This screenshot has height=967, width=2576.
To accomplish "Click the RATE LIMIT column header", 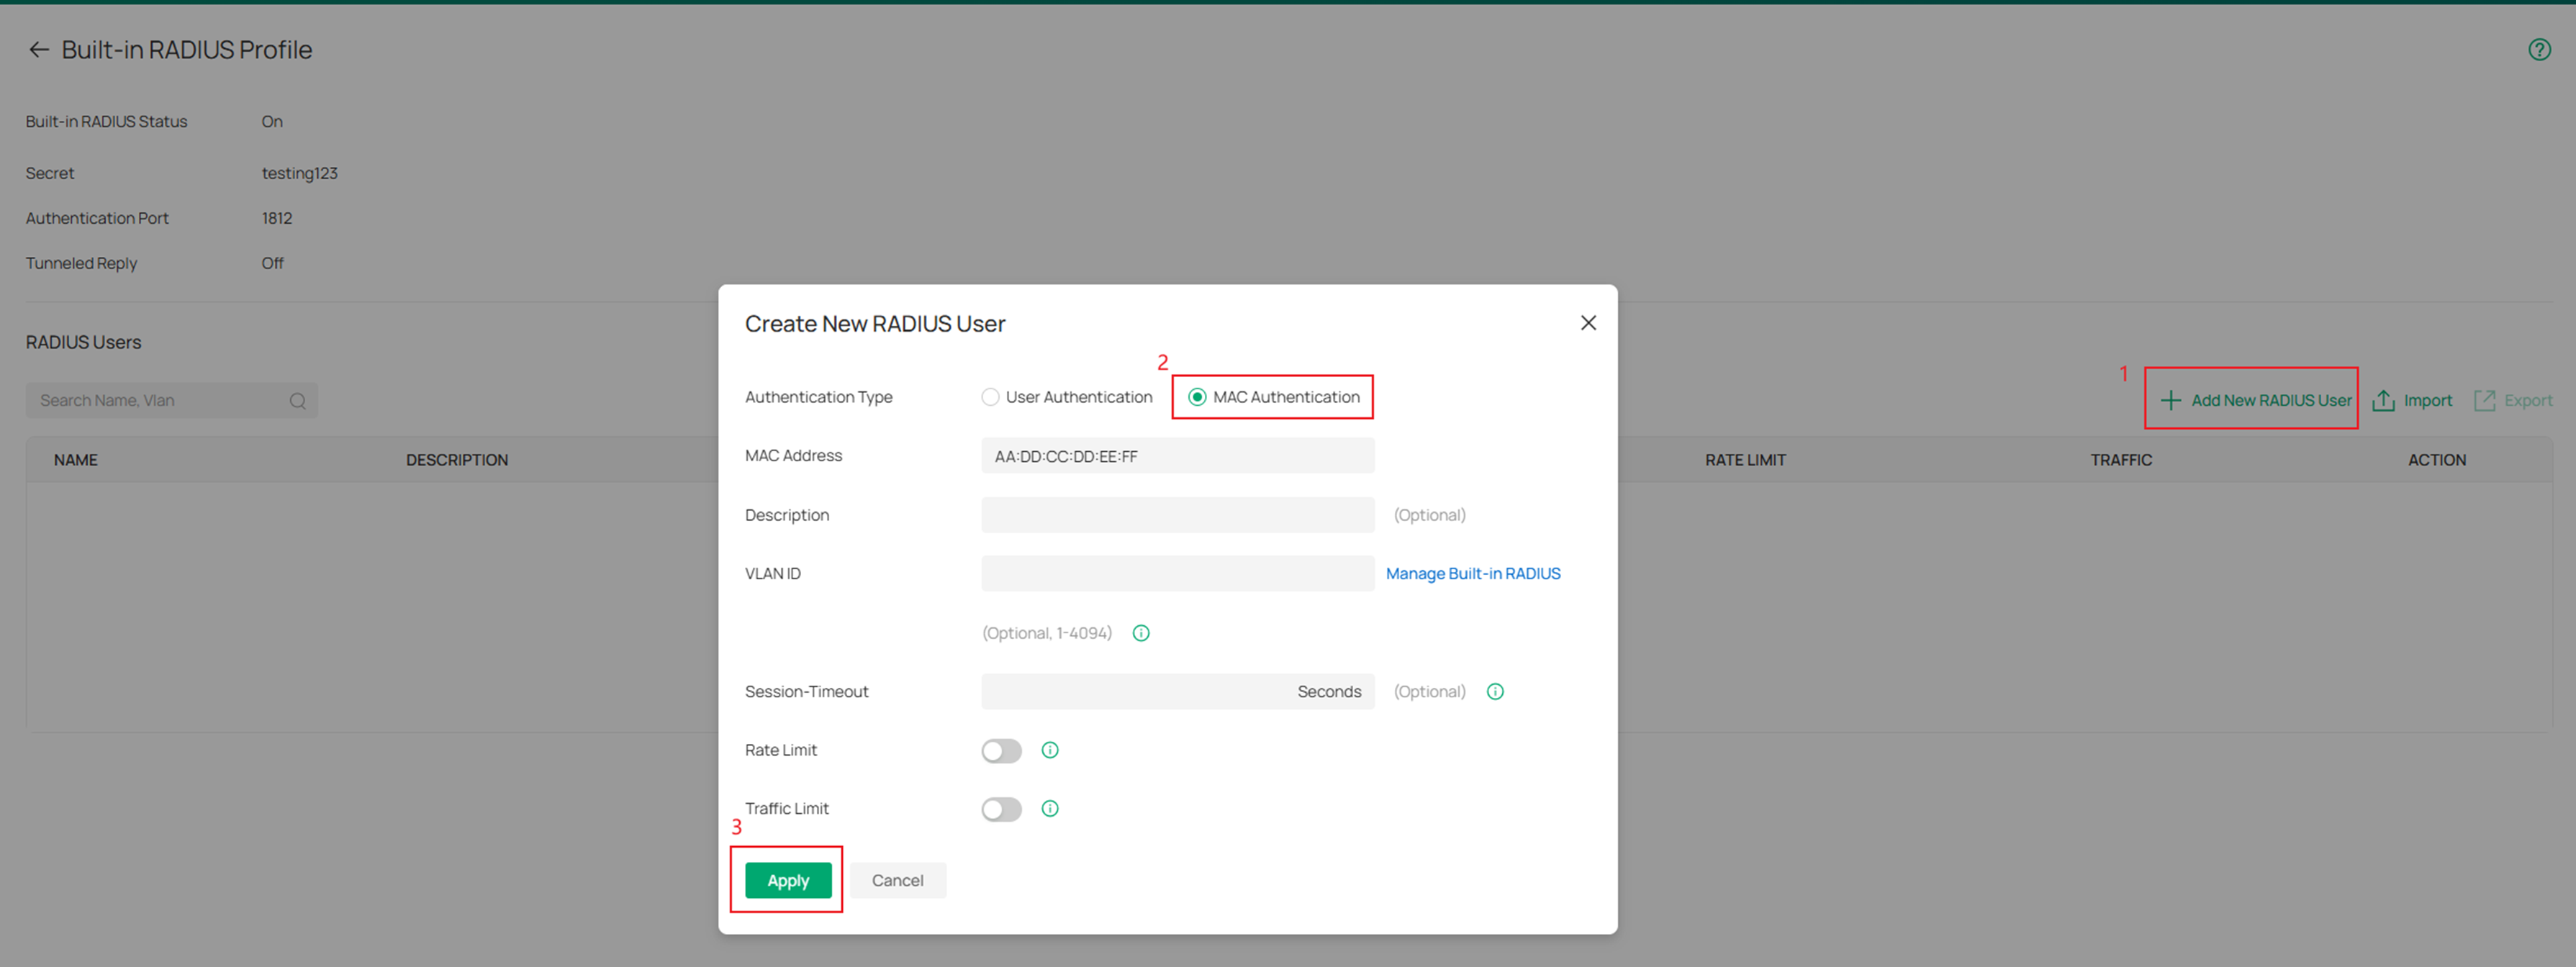I will (x=1745, y=460).
